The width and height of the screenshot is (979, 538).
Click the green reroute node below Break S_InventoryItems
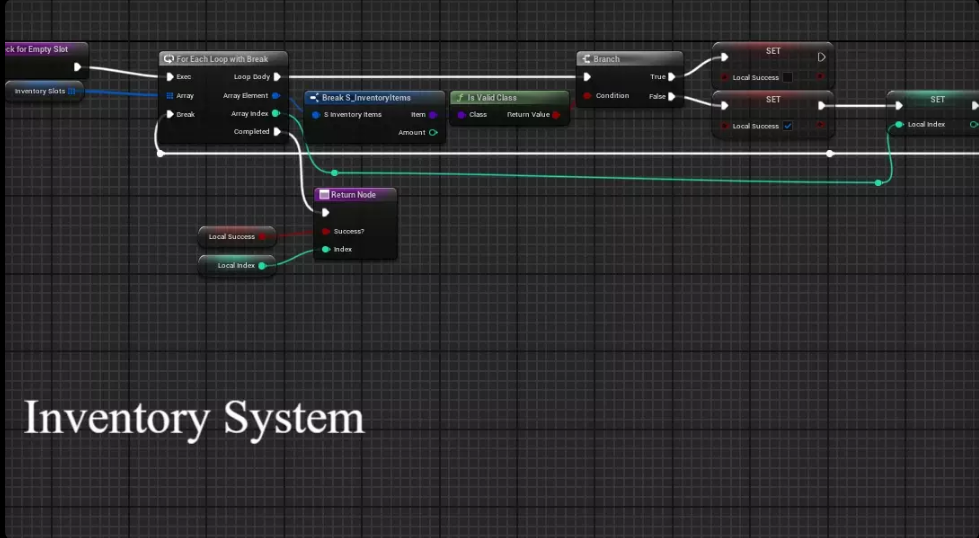334,173
